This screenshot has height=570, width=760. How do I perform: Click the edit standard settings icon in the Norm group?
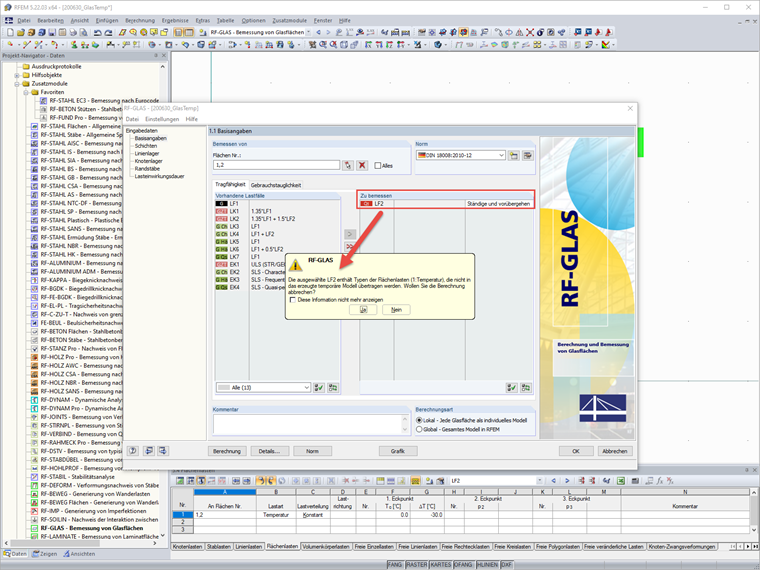(528, 156)
